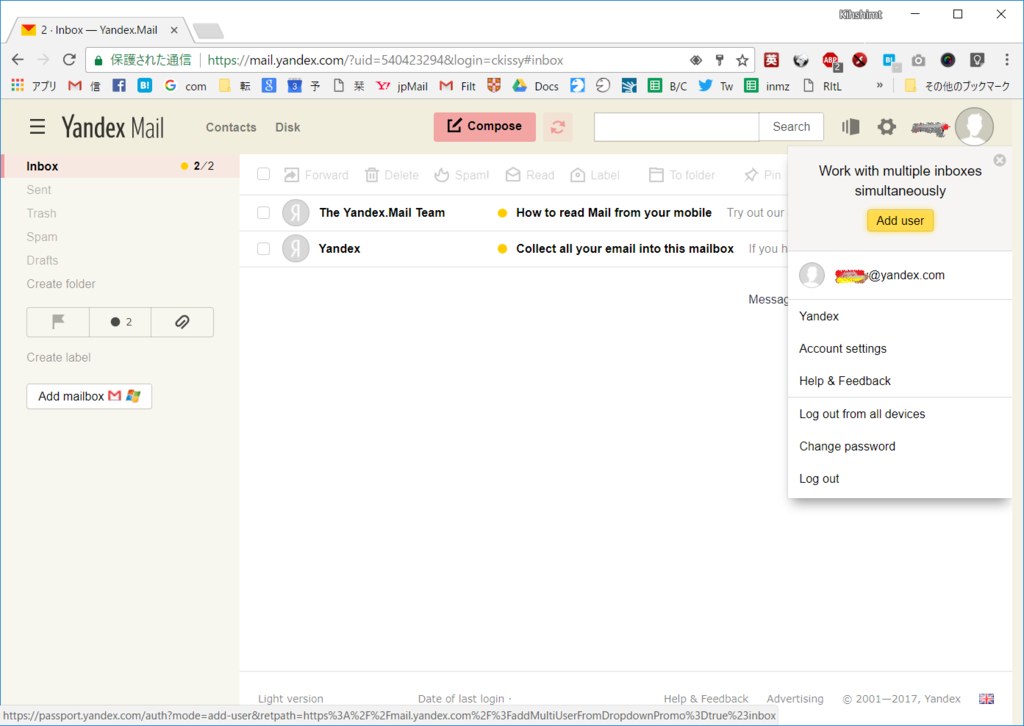
Task: Open the Sent folder
Action: [x=39, y=190]
